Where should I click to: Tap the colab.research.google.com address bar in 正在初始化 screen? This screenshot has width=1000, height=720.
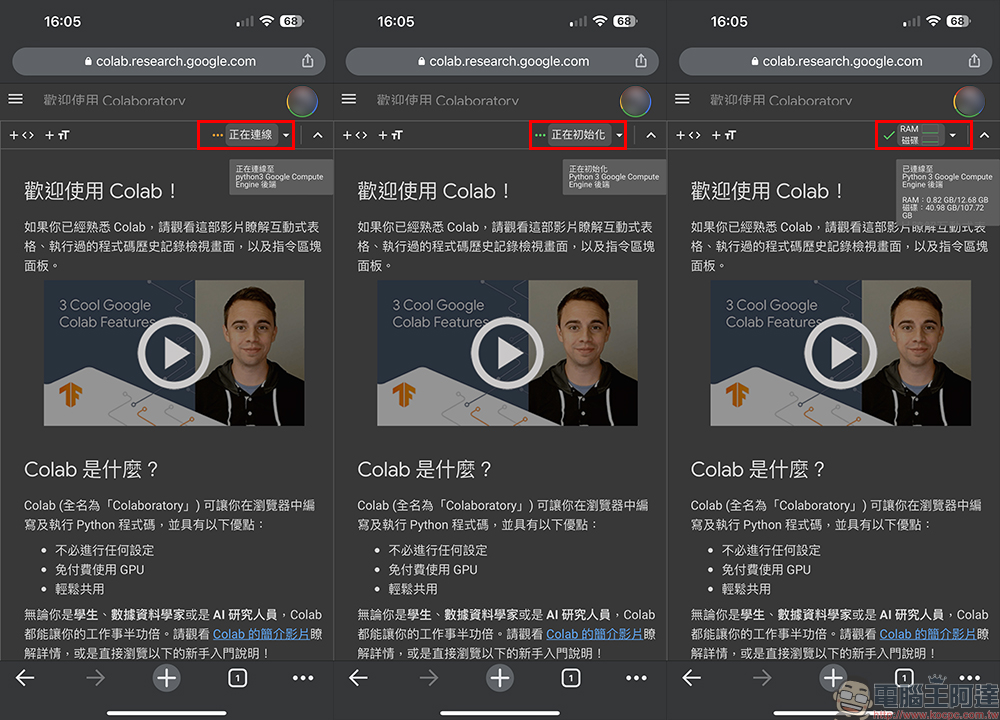coord(503,61)
